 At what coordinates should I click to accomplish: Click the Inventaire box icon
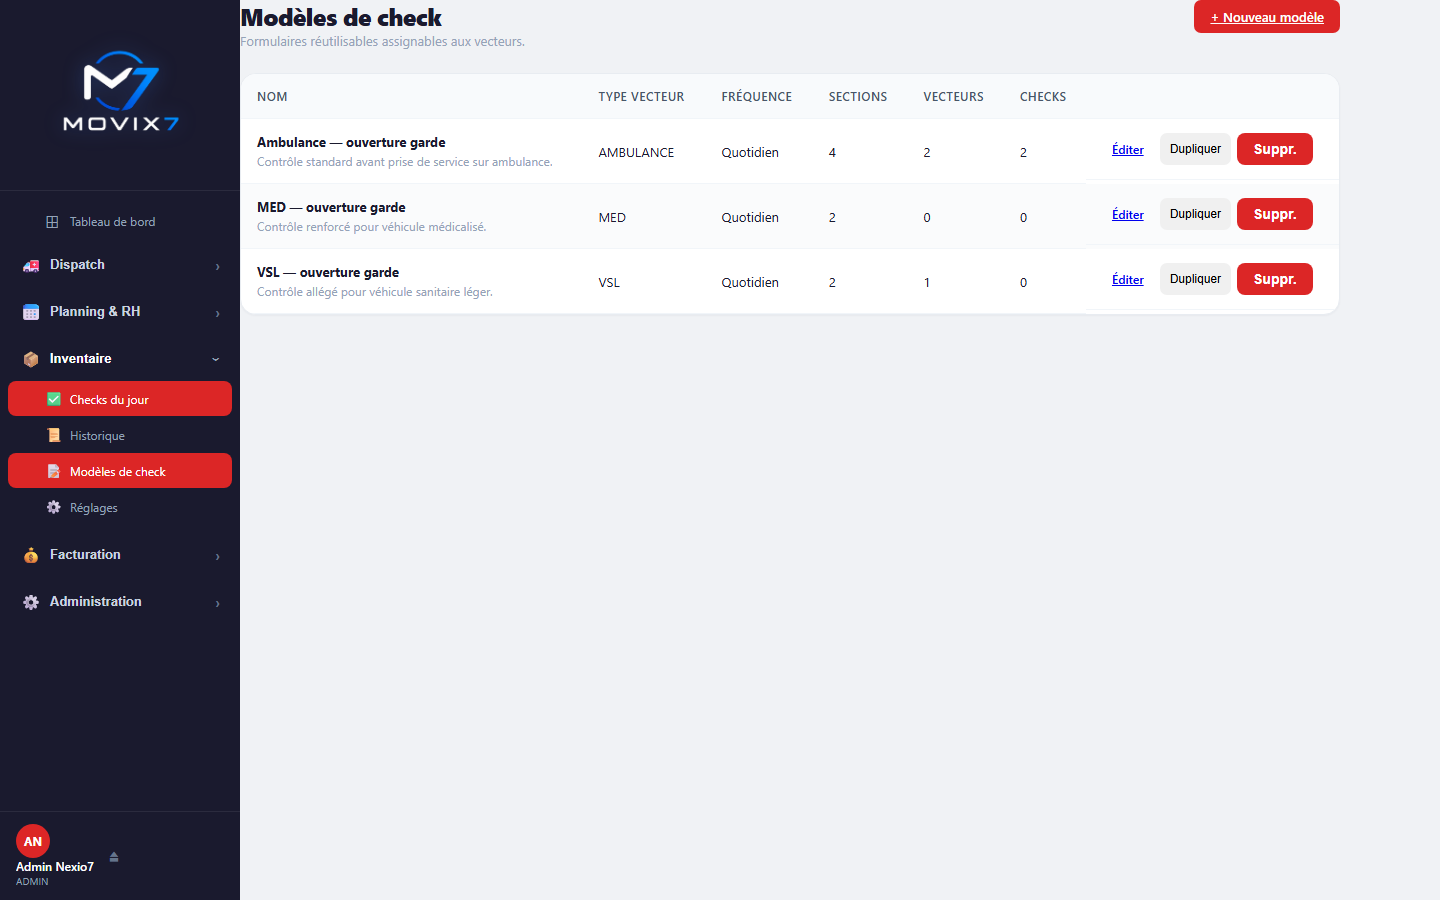31,359
